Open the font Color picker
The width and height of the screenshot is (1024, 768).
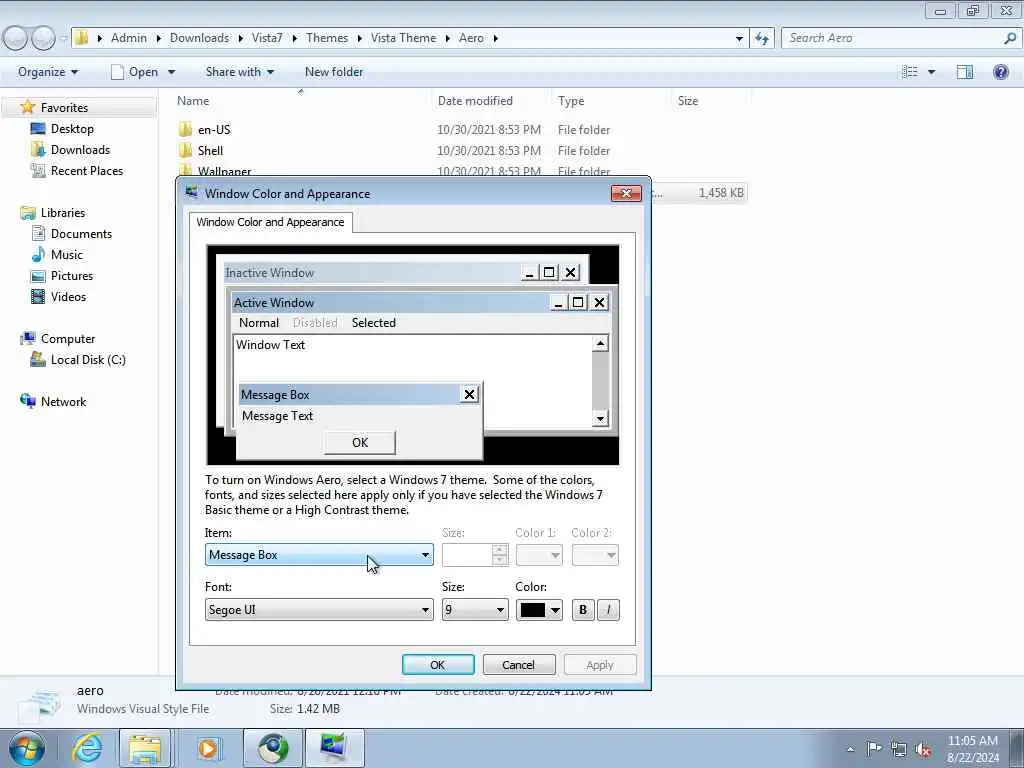pos(539,610)
